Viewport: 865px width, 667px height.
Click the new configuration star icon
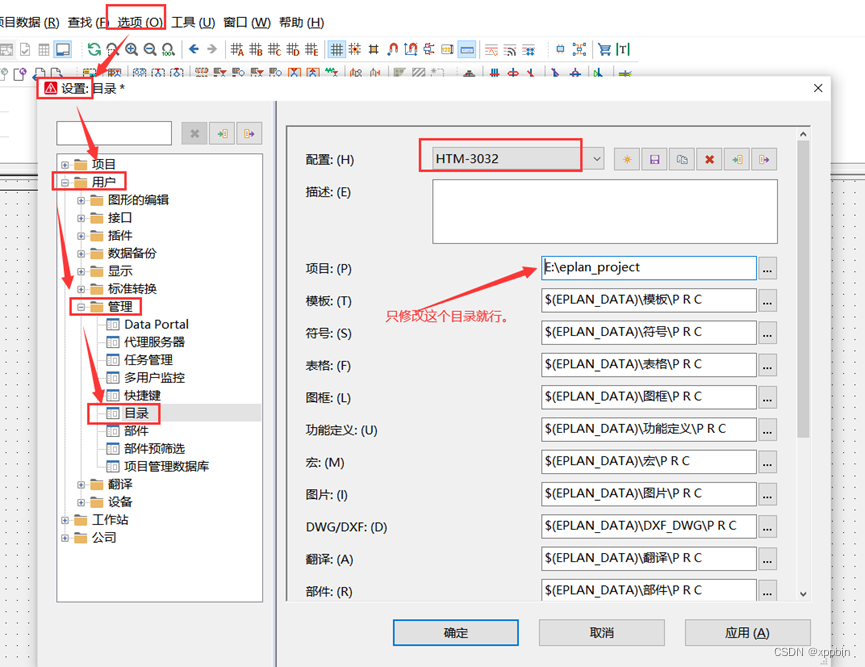[x=627, y=159]
